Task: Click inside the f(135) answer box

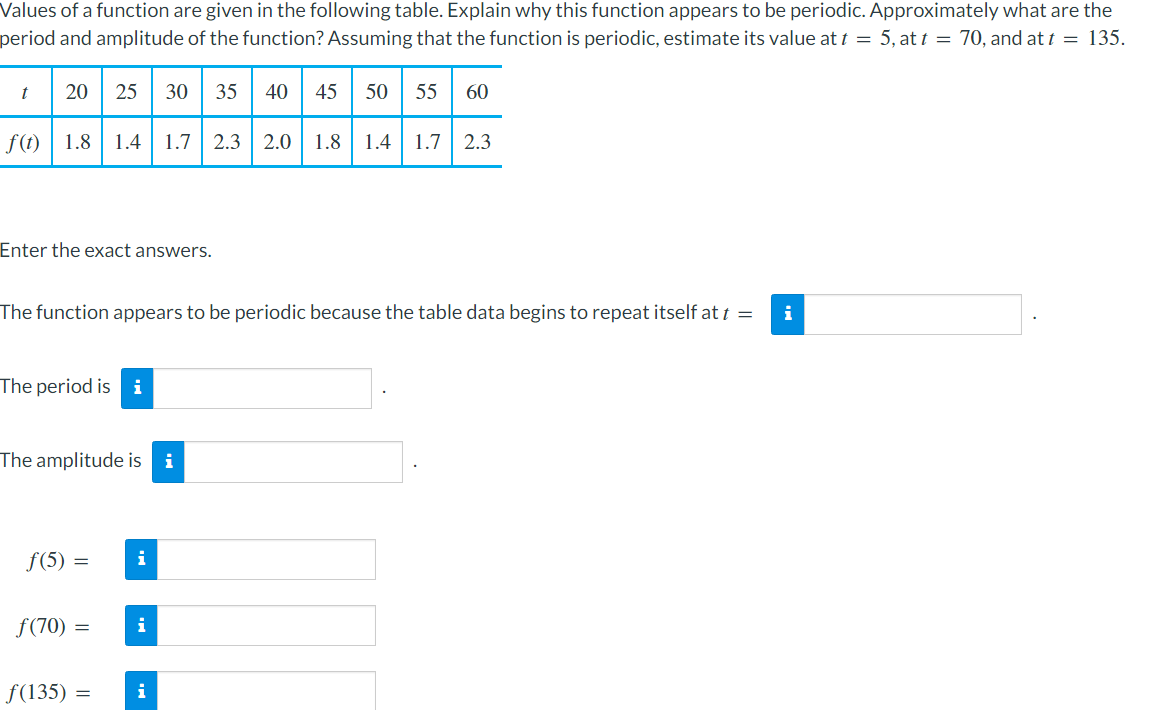Action: click(265, 690)
